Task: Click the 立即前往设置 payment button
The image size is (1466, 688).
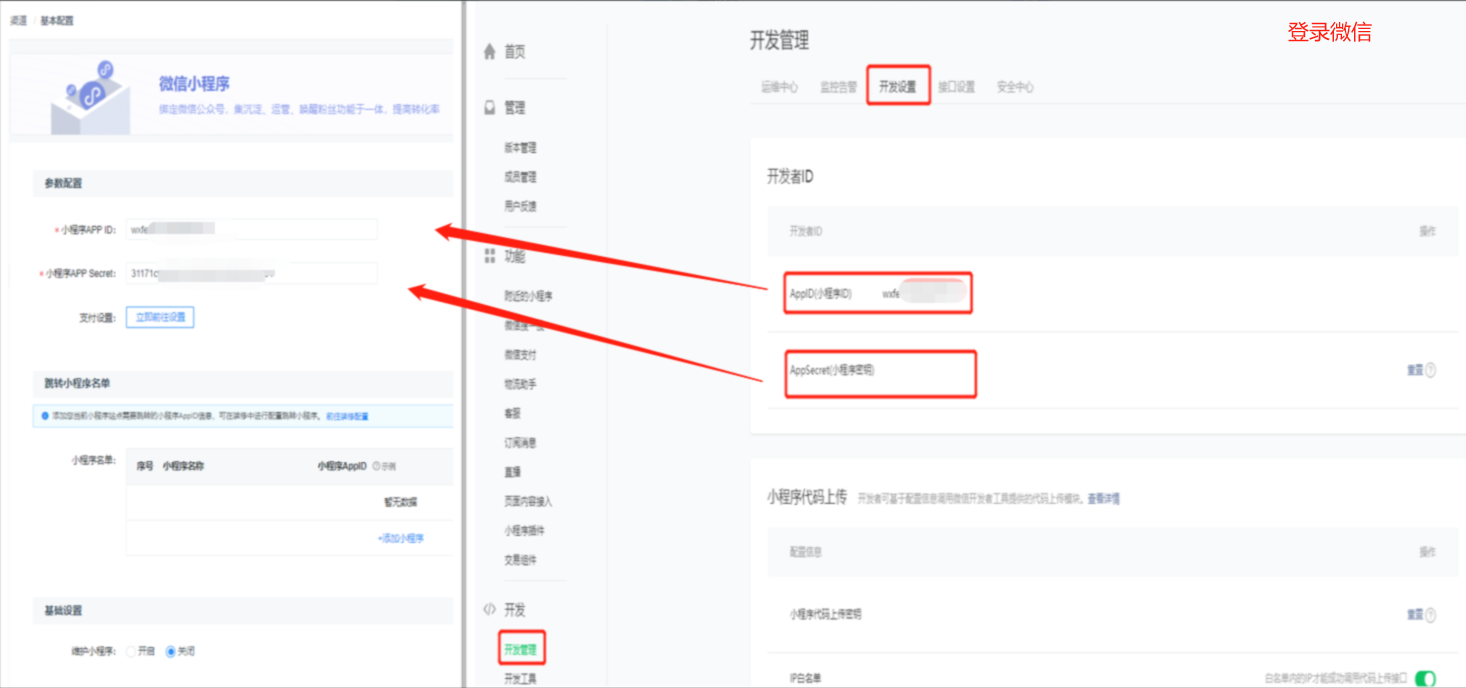Action: click(x=160, y=317)
